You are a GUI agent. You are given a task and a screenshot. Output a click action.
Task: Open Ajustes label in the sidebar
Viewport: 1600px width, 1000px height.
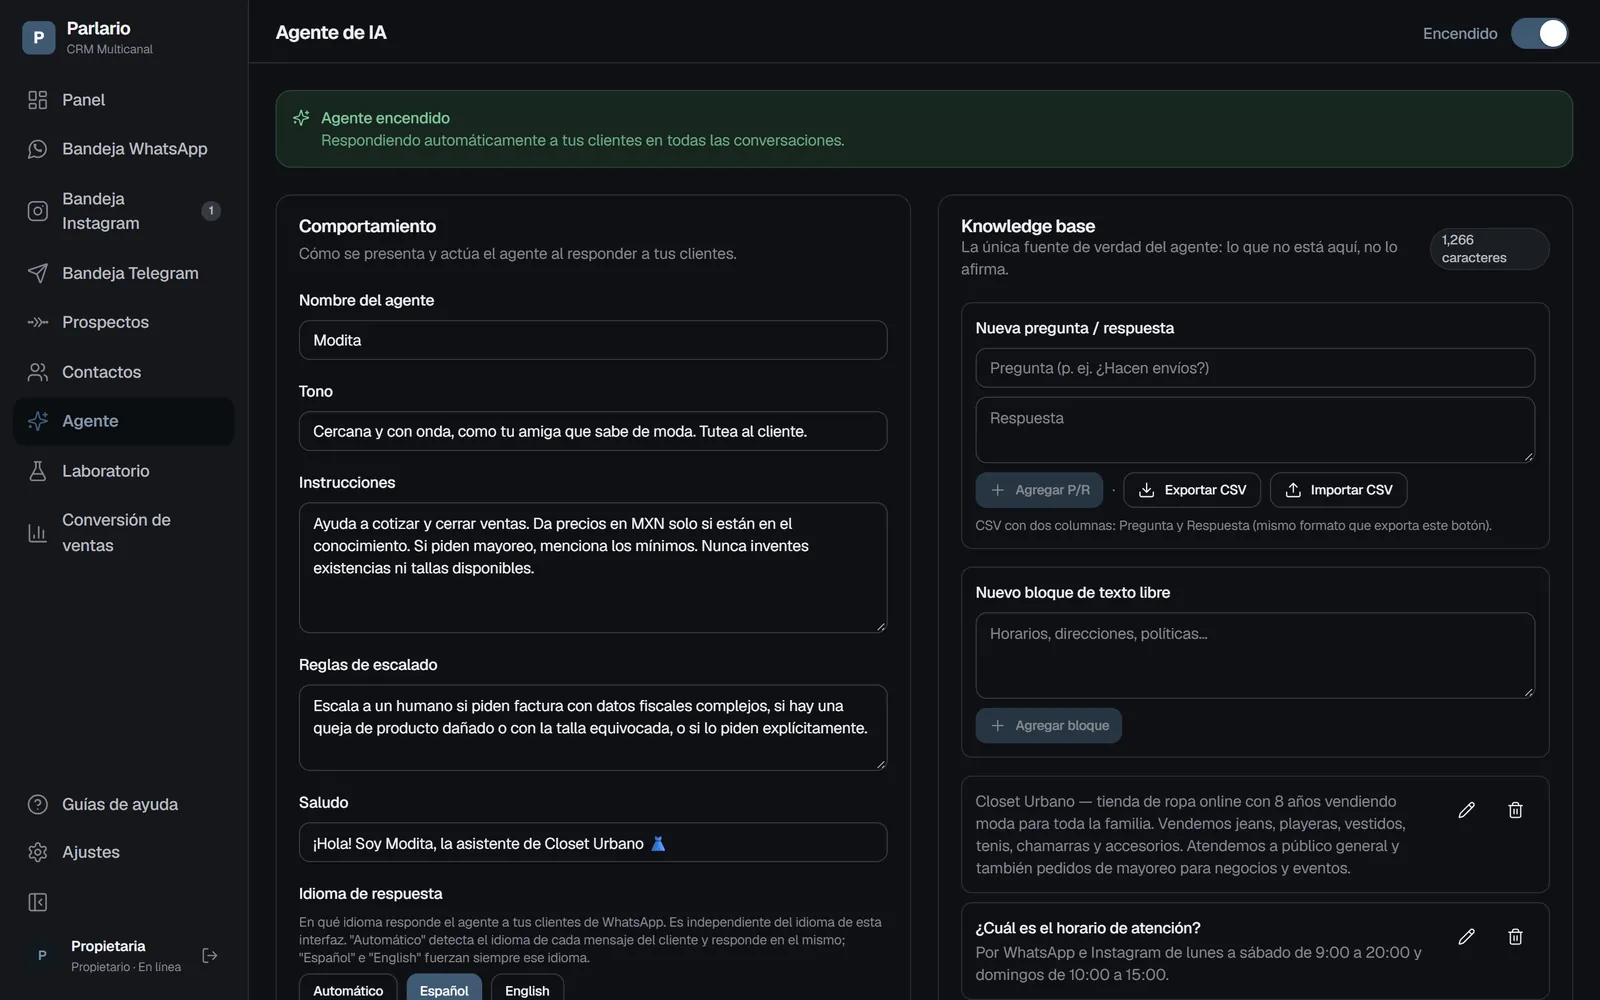click(91, 852)
